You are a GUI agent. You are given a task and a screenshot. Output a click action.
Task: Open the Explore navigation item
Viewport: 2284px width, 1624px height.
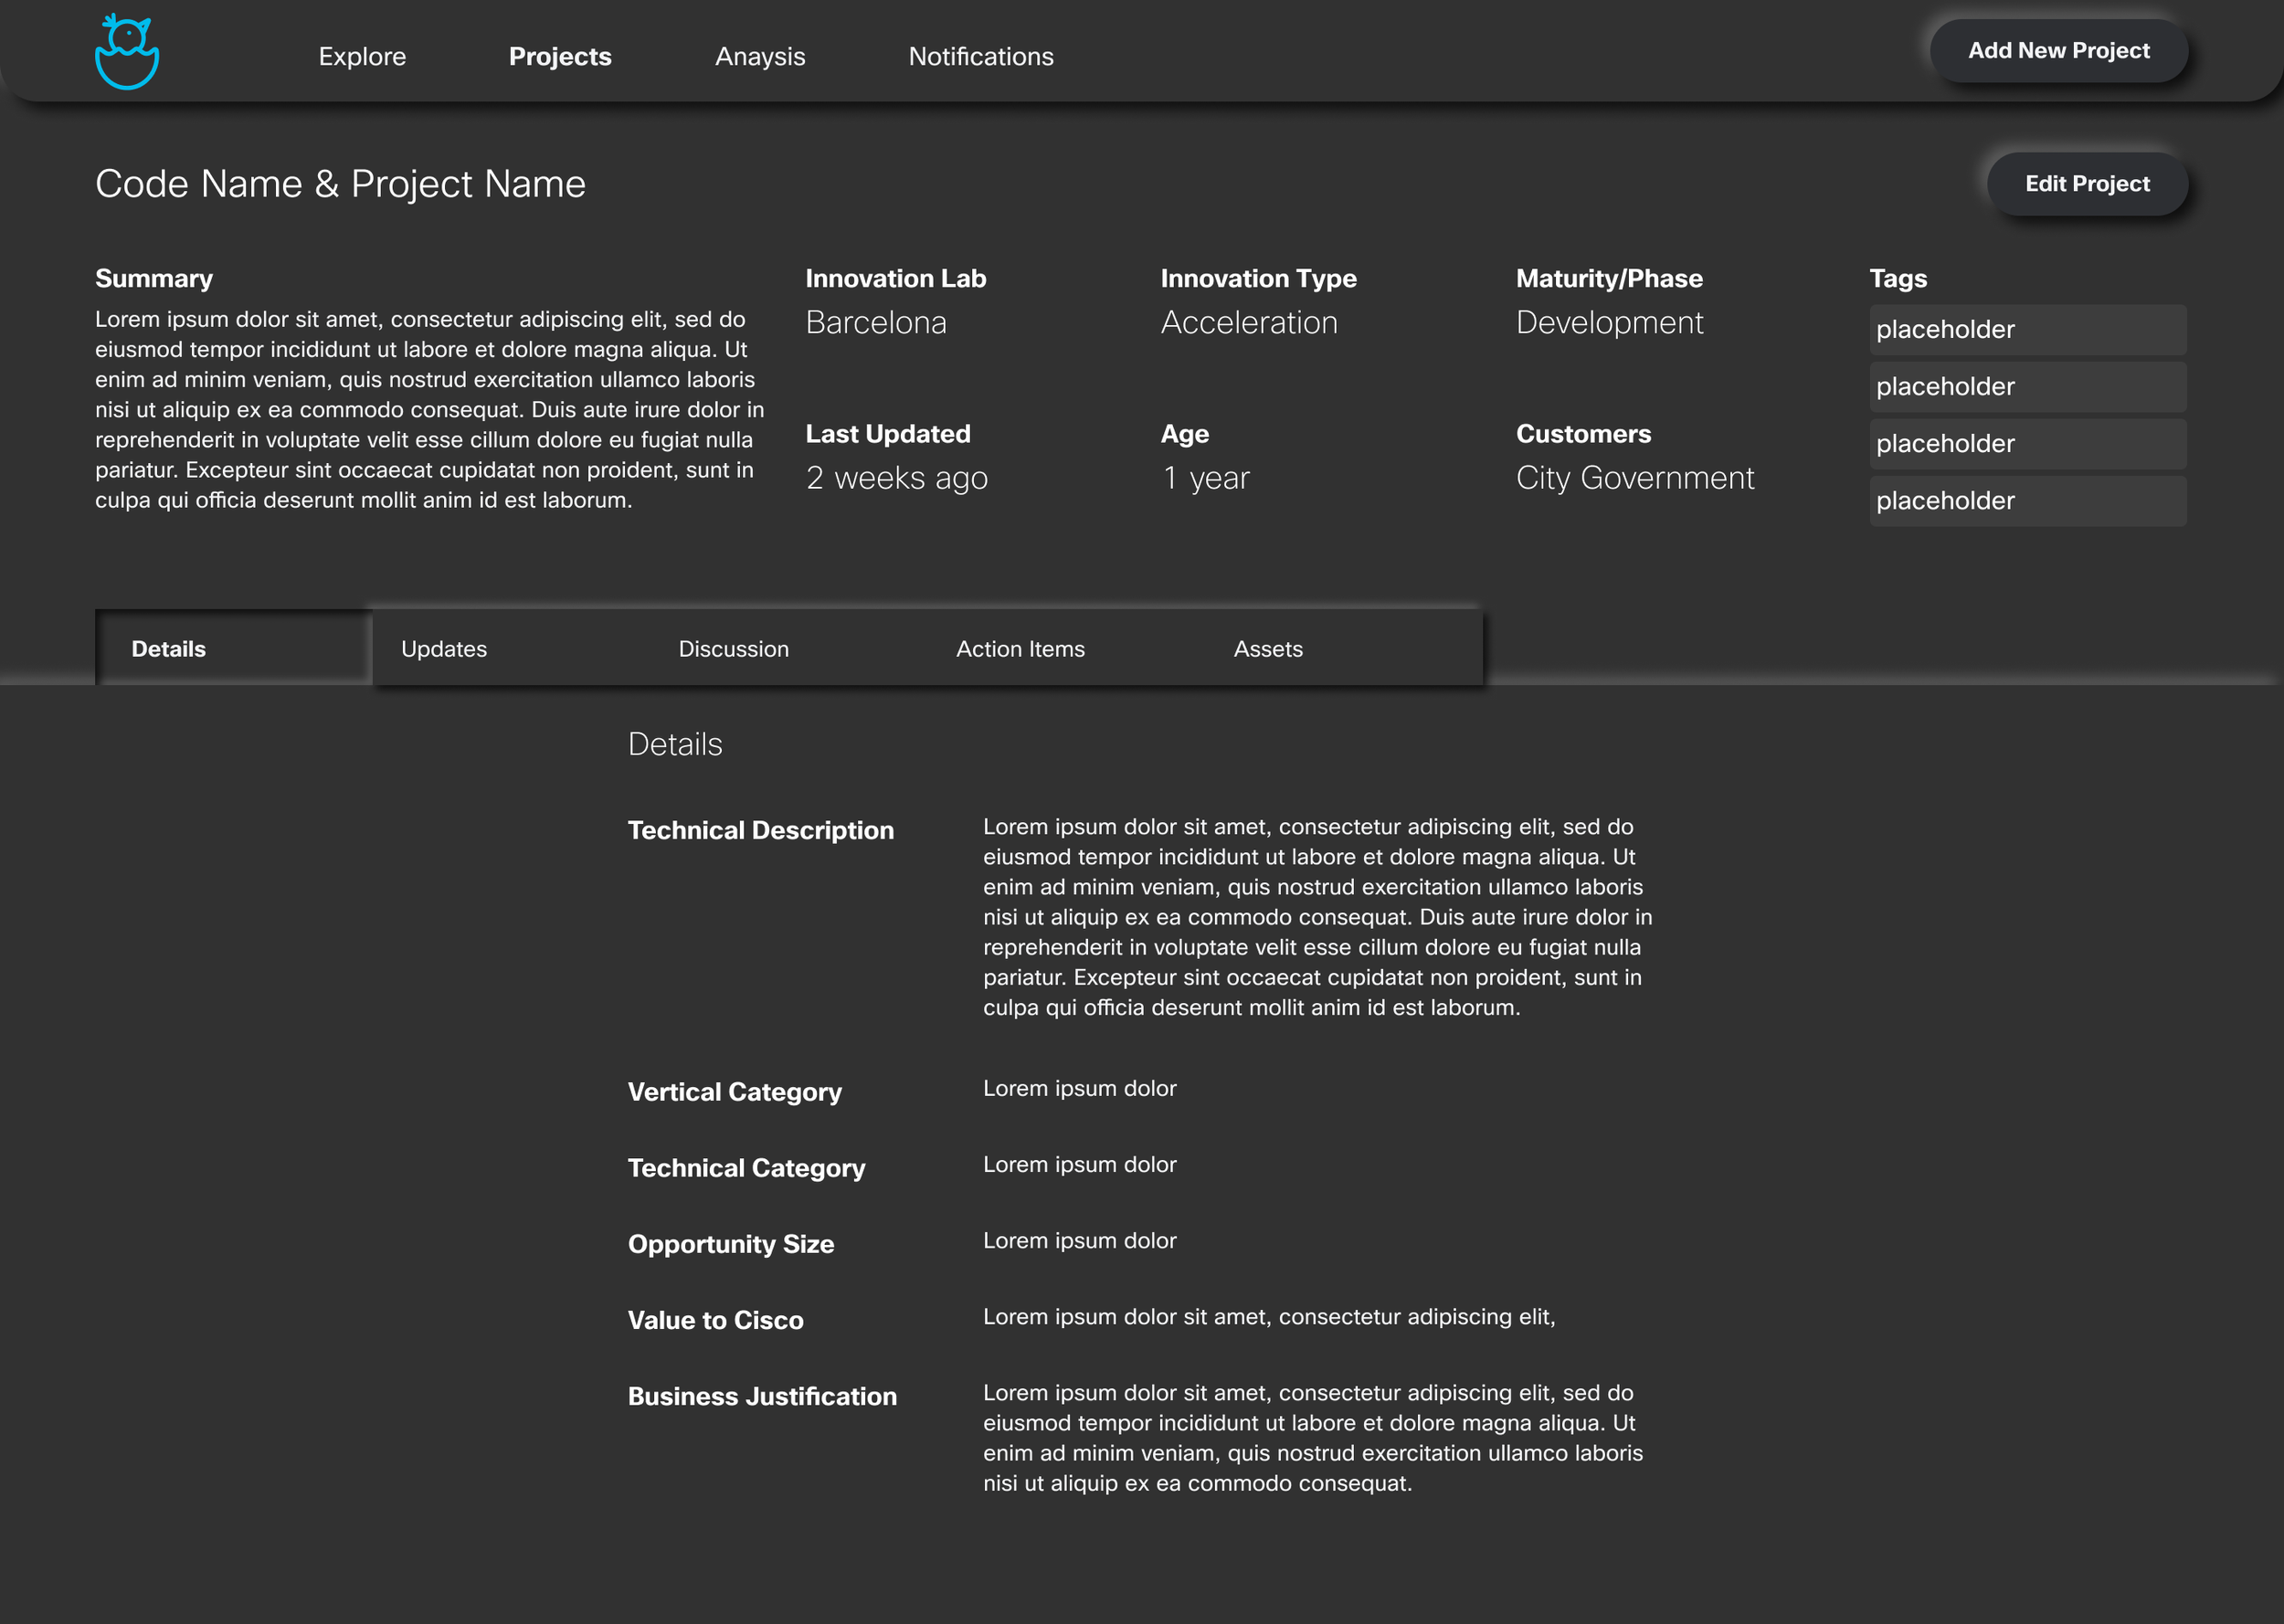pyautogui.click(x=362, y=57)
